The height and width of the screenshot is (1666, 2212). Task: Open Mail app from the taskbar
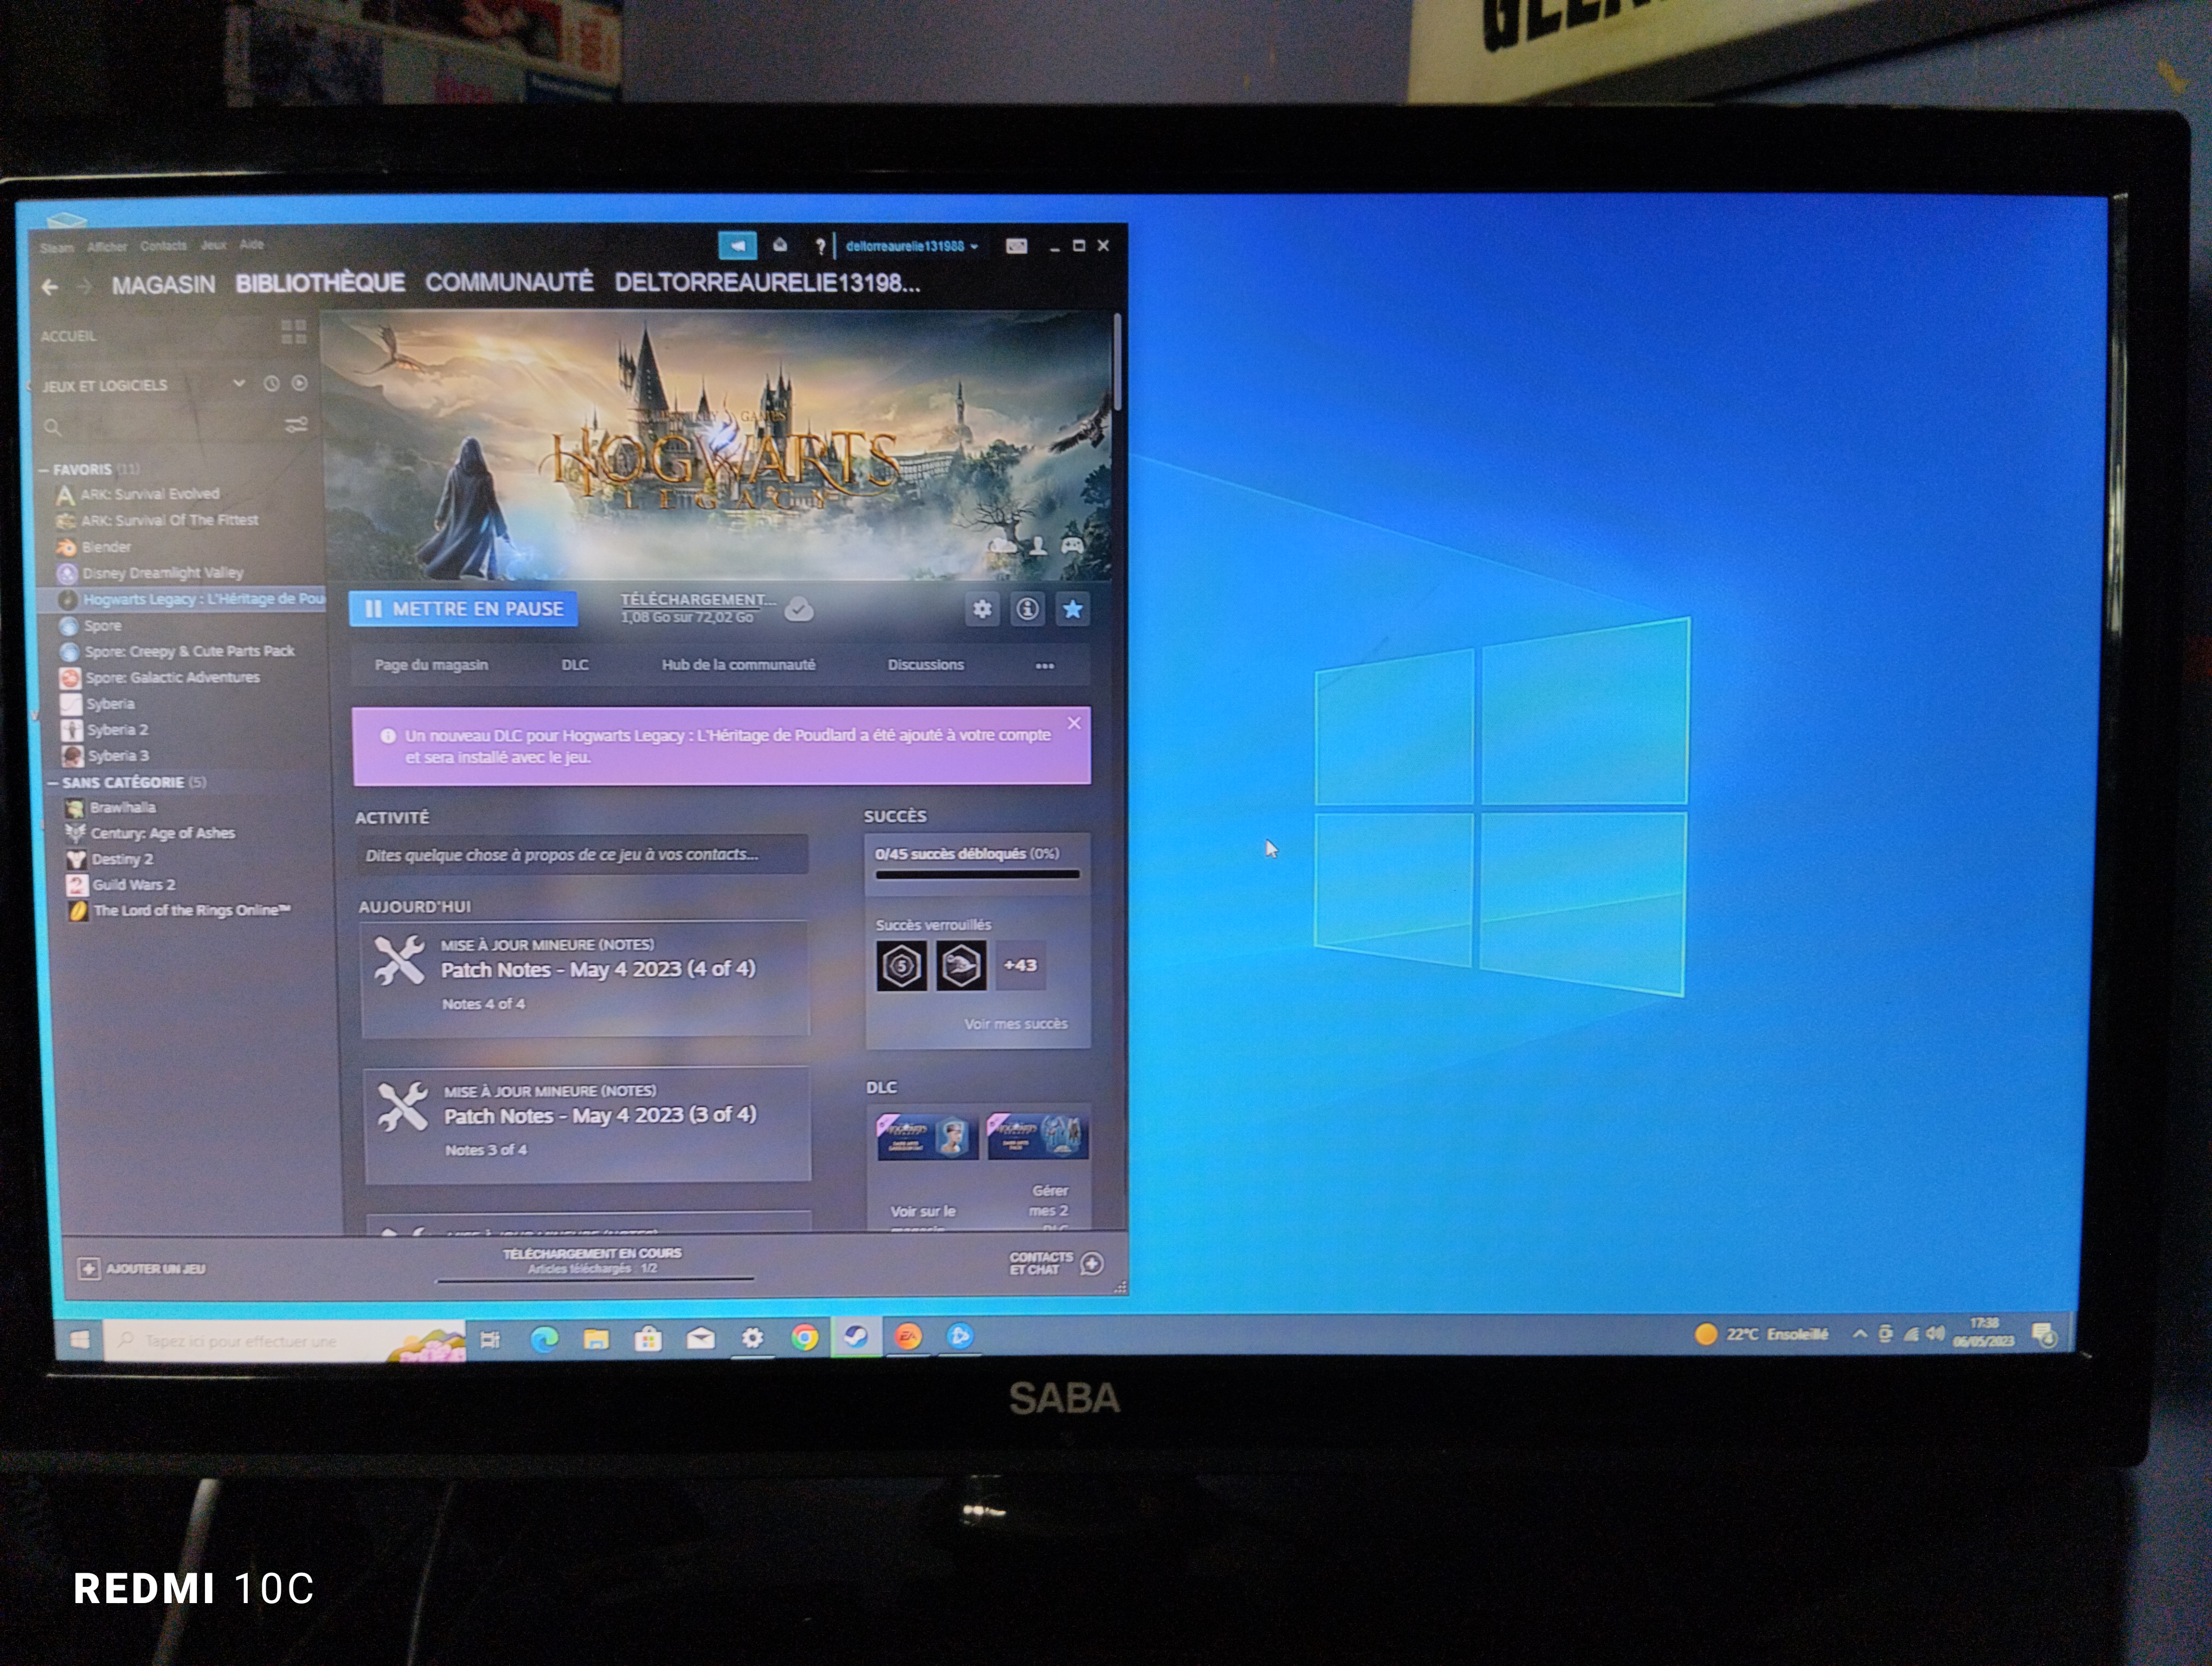tap(700, 1338)
